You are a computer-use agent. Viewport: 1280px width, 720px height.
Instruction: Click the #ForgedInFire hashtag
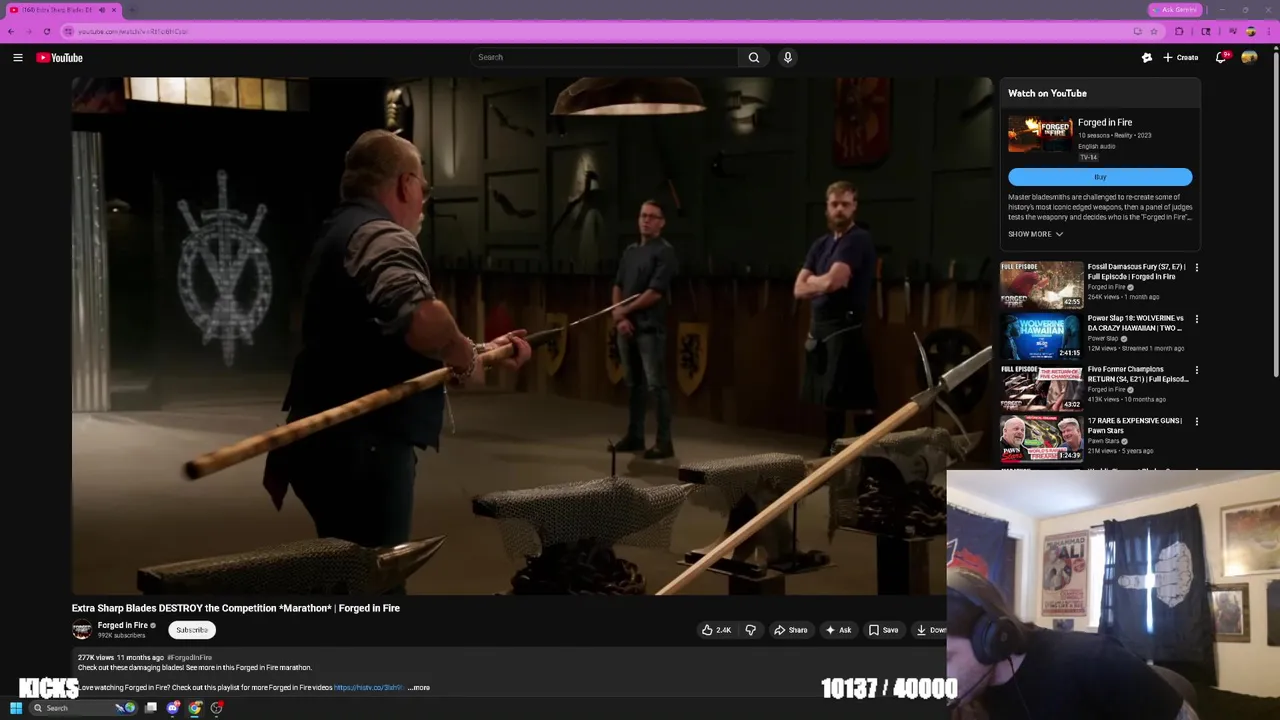pyautogui.click(x=190, y=658)
